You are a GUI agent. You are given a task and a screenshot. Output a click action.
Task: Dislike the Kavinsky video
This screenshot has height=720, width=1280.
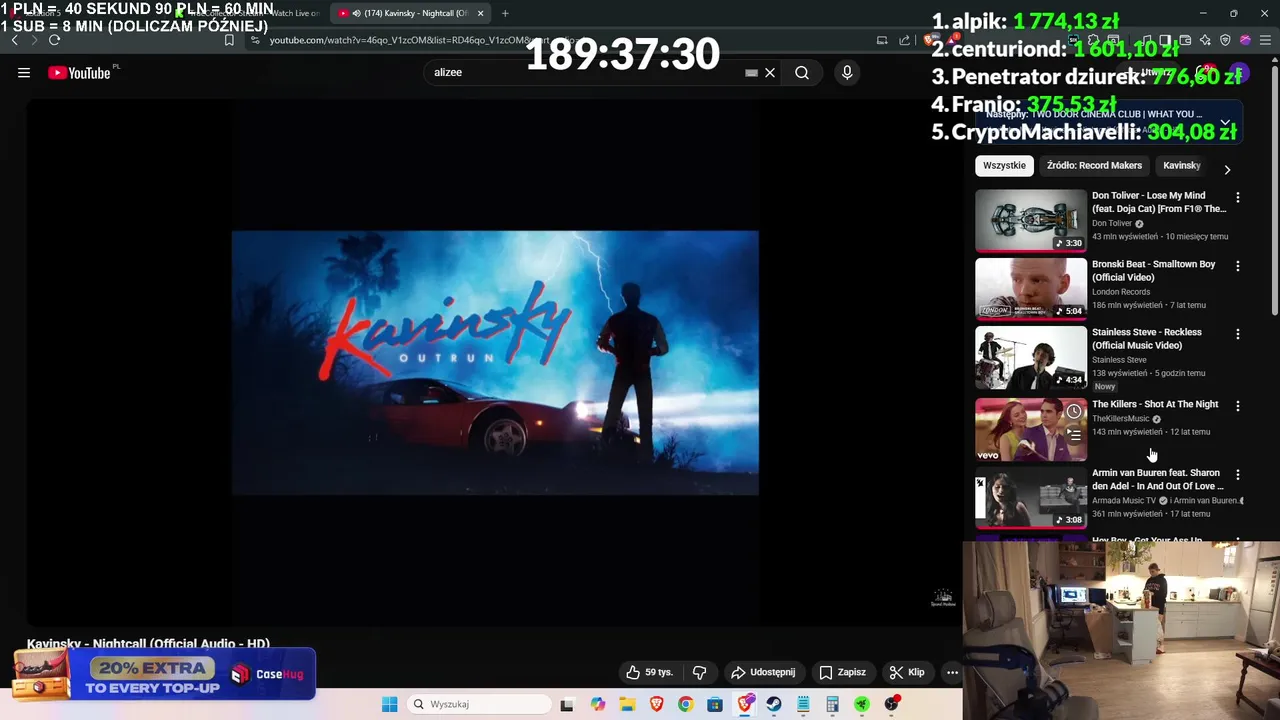pyautogui.click(x=700, y=673)
